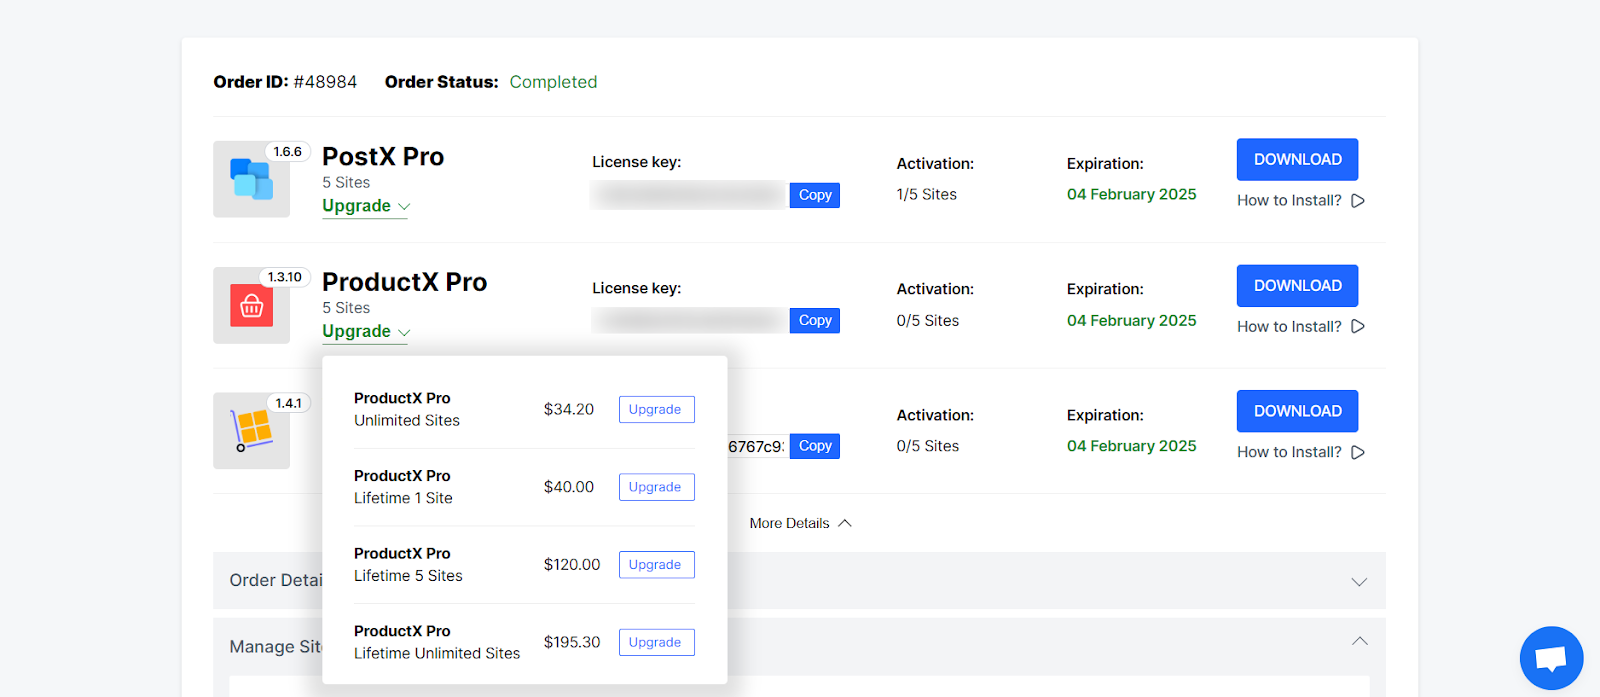Download PostX Pro
1600x697 pixels.
pos(1297,159)
